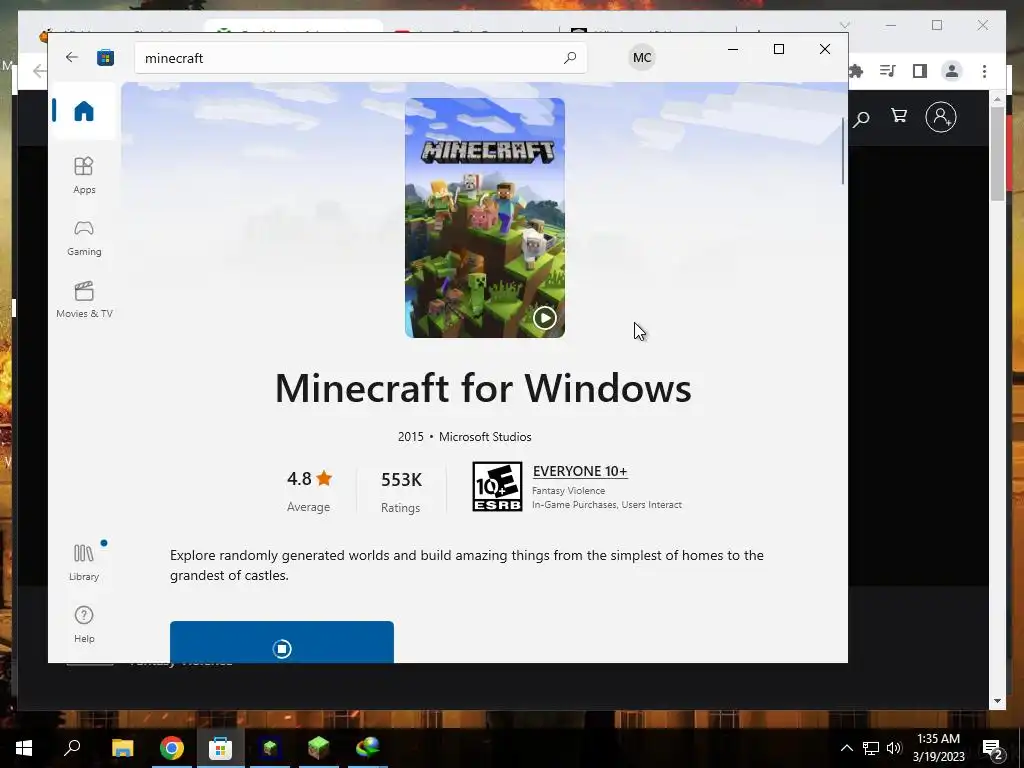Click the Minecraft cover art thumbnail
Image resolution: width=1024 pixels, height=768 pixels.
pyautogui.click(x=485, y=217)
